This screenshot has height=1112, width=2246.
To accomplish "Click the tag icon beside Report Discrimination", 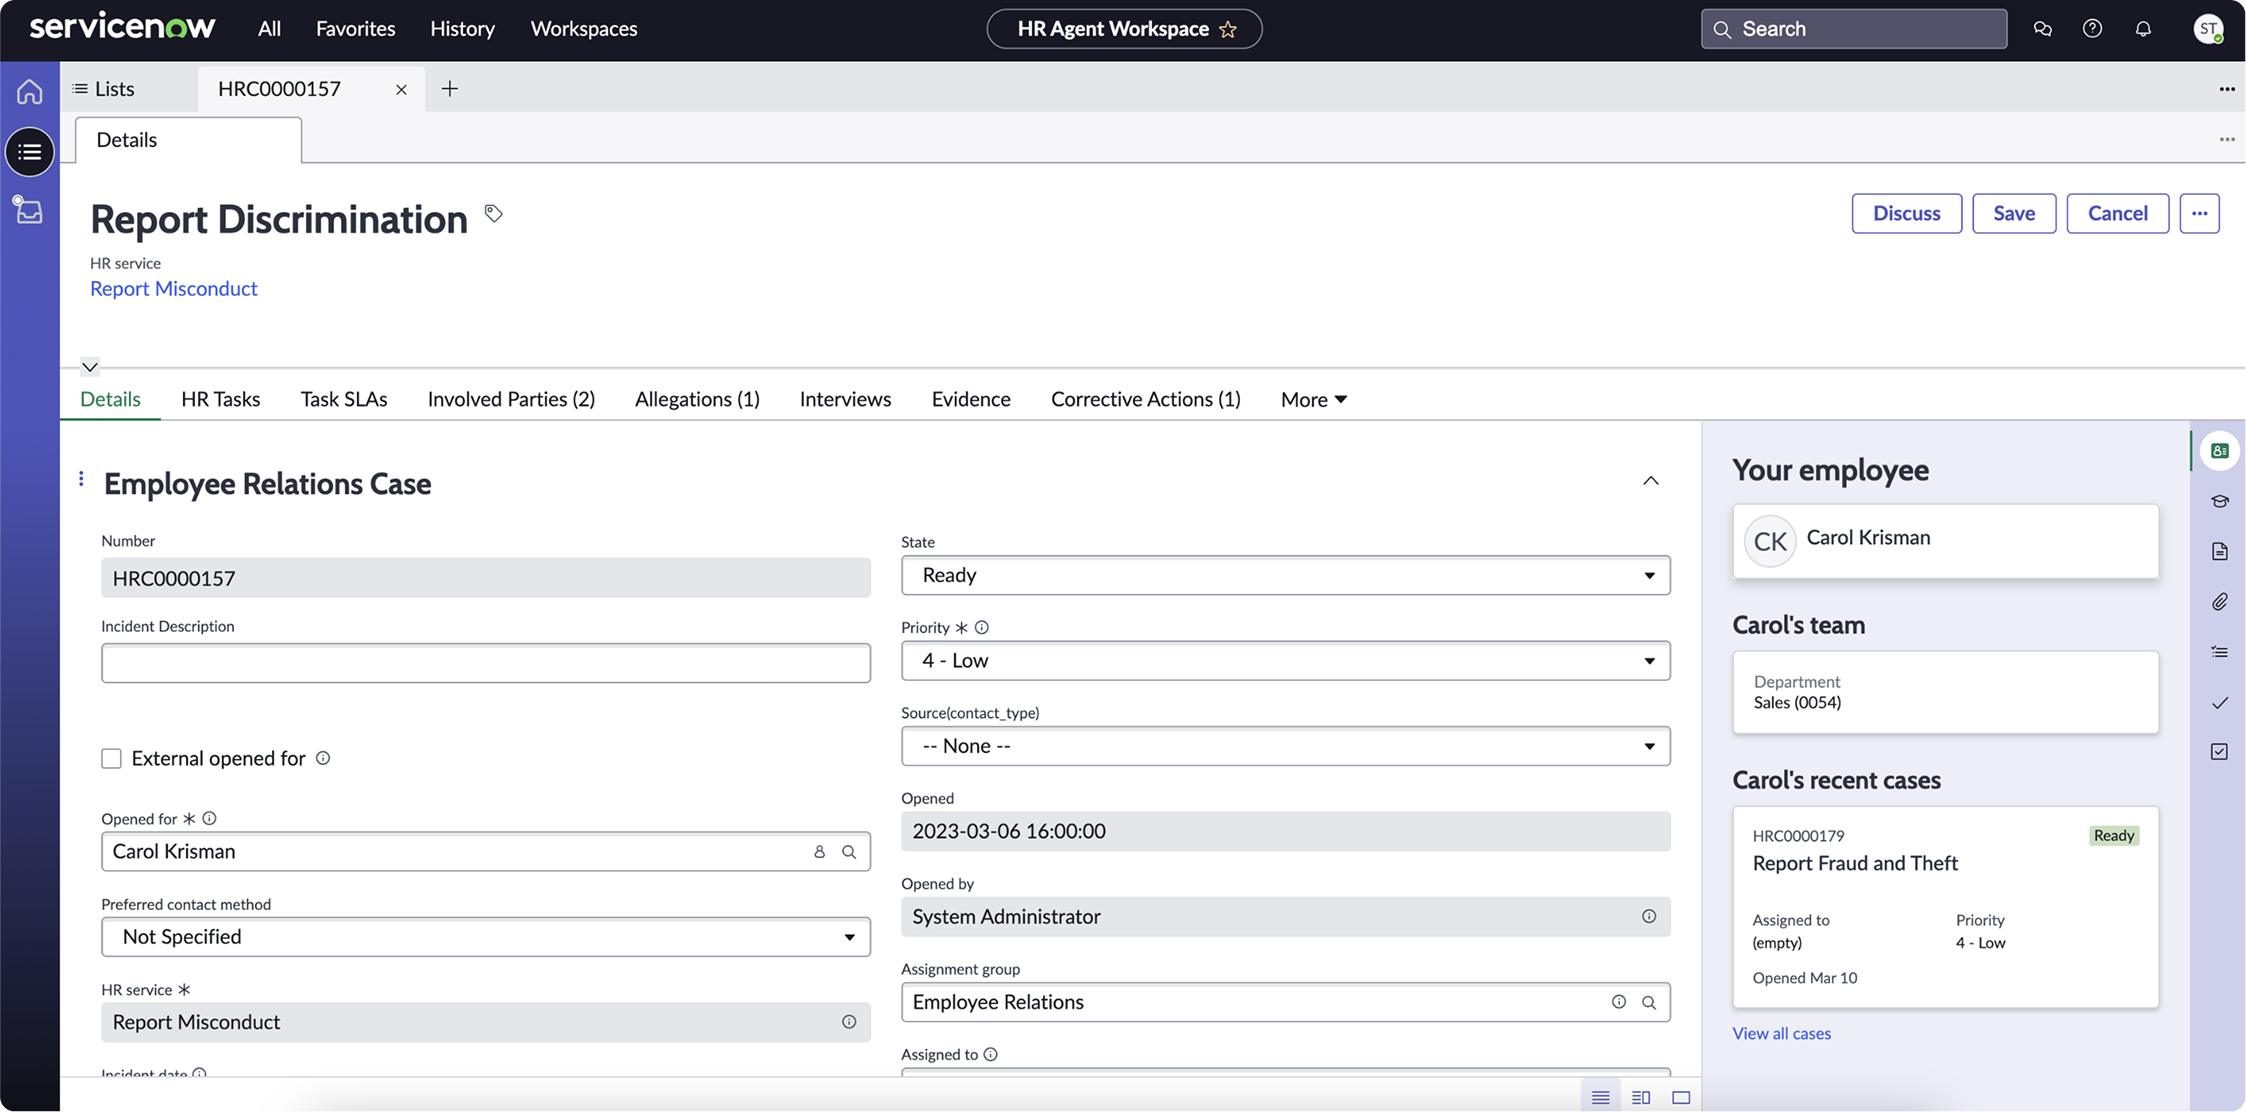I will tap(493, 213).
